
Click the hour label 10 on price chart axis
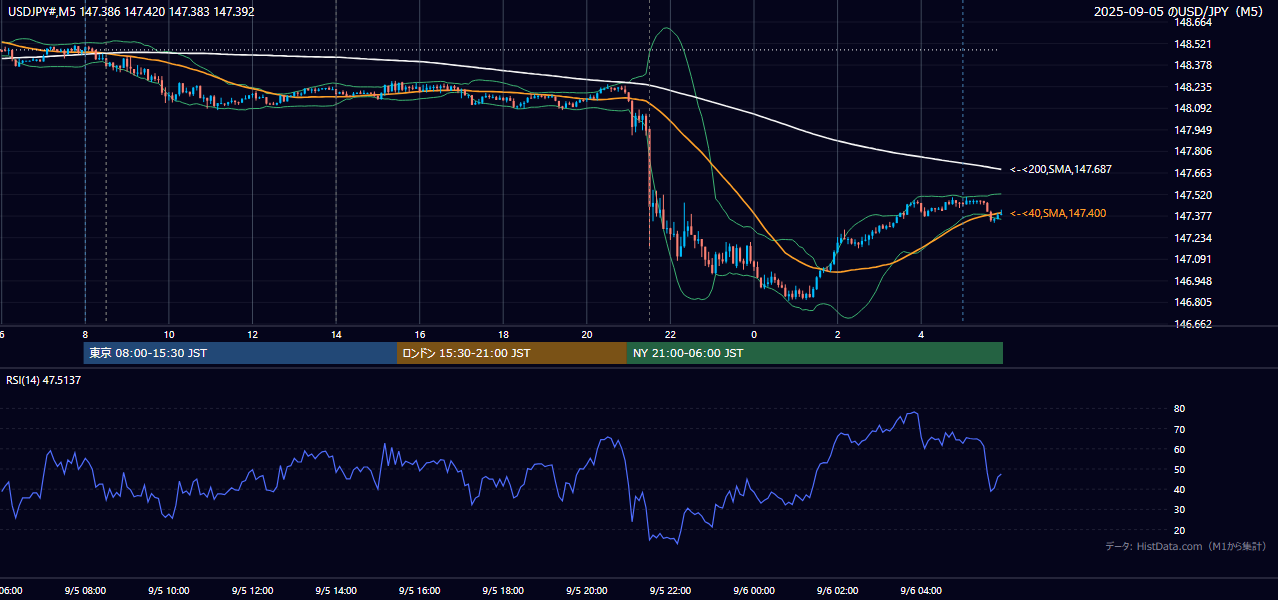click(x=169, y=334)
